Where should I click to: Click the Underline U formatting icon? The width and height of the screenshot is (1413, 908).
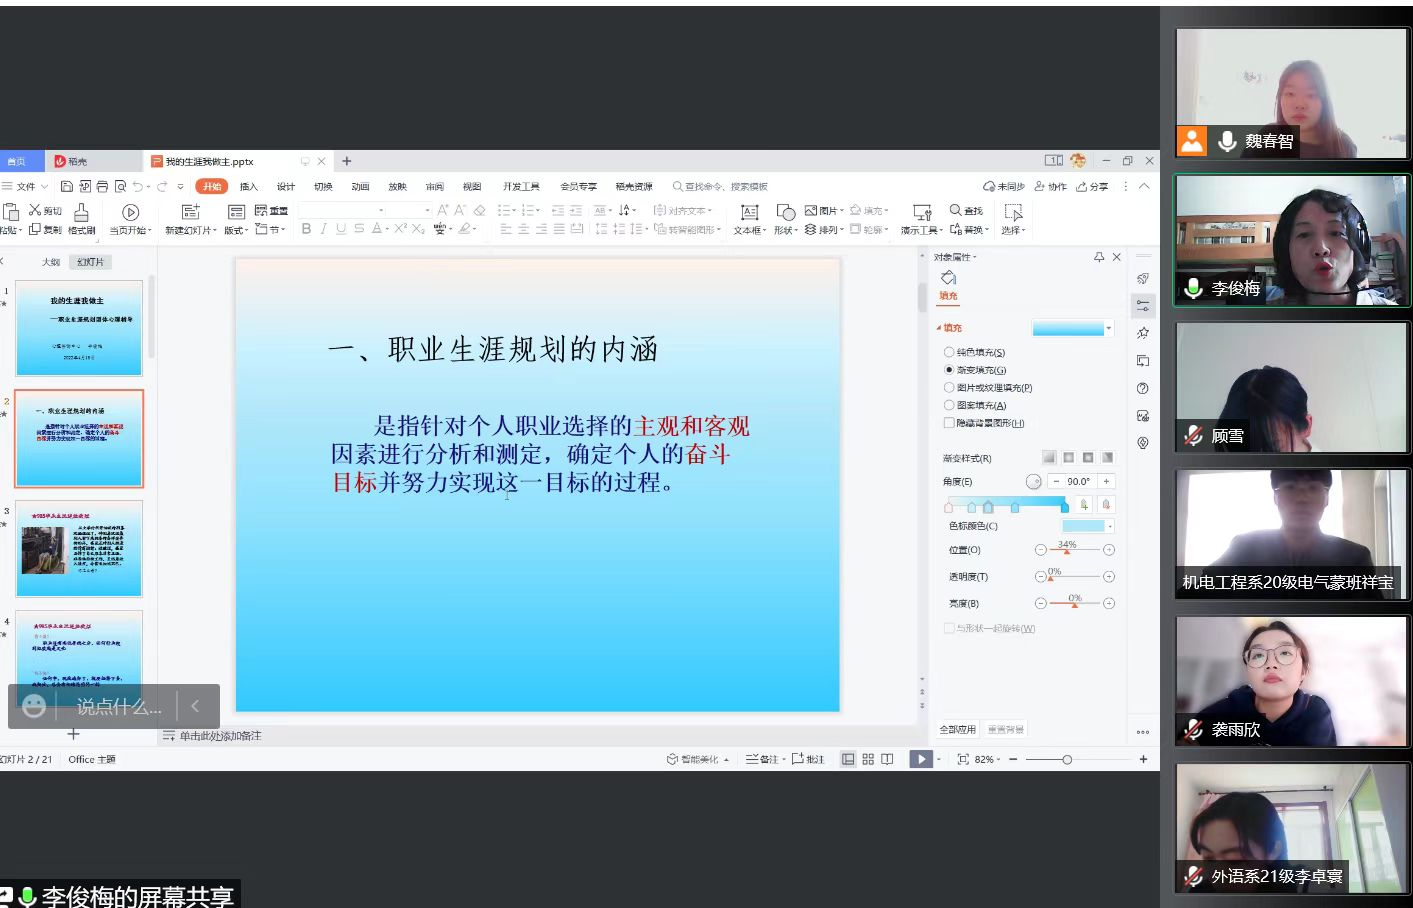(341, 229)
